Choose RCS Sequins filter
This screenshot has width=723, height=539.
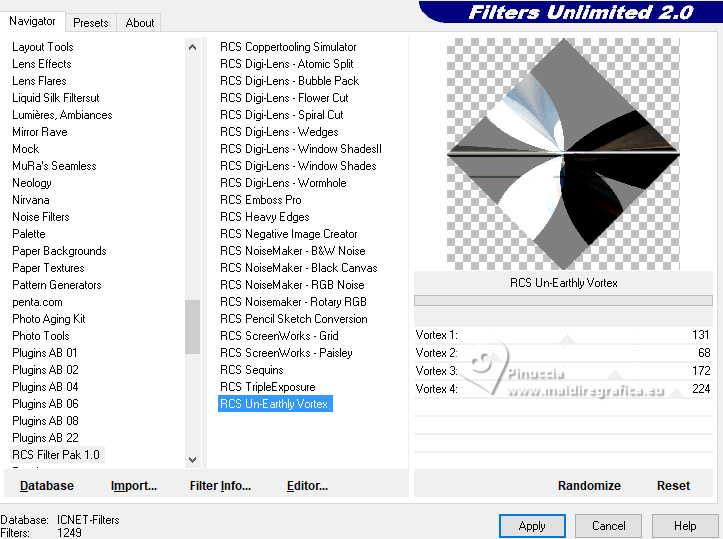point(251,370)
